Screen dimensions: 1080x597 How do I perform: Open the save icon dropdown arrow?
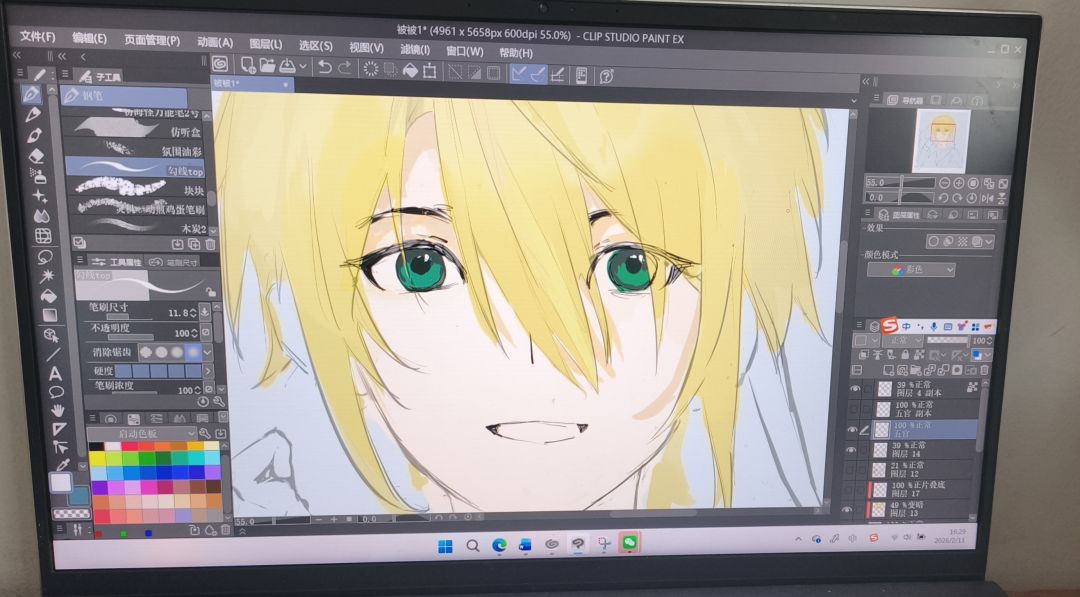[302, 67]
